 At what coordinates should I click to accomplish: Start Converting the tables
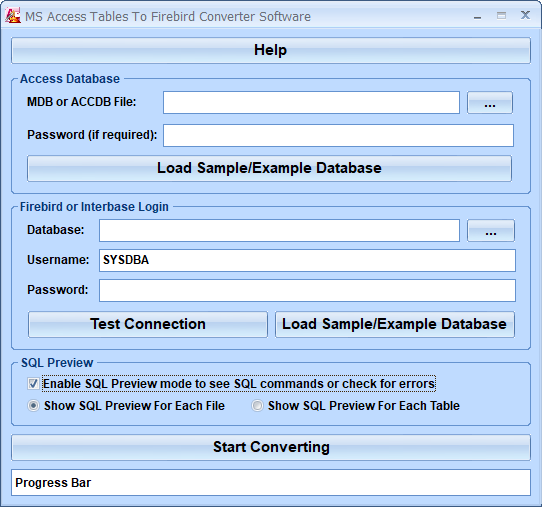coord(271,447)
